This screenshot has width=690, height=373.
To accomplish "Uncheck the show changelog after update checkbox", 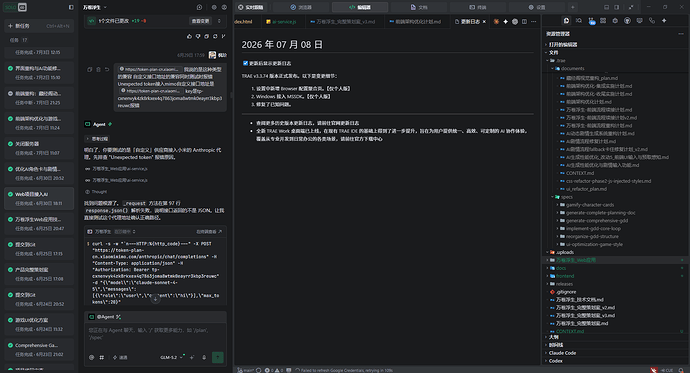I will (245, 63).
